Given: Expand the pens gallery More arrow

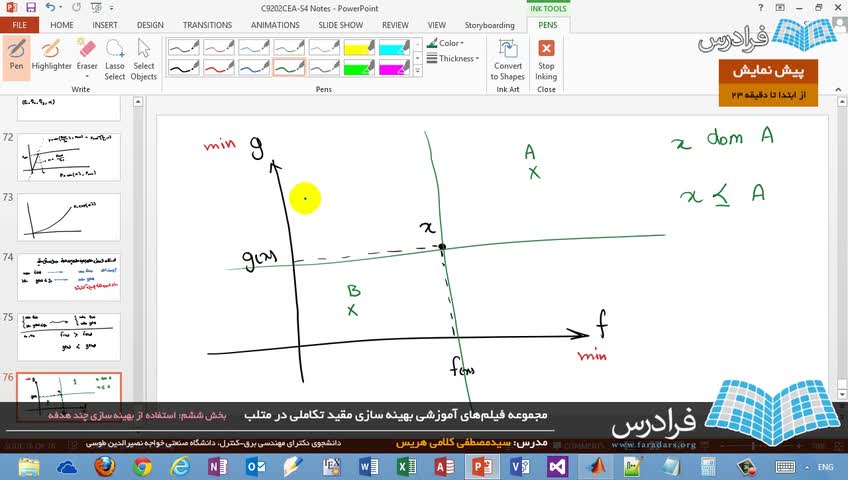Looking at the screenshot, I should coord(418,71).
